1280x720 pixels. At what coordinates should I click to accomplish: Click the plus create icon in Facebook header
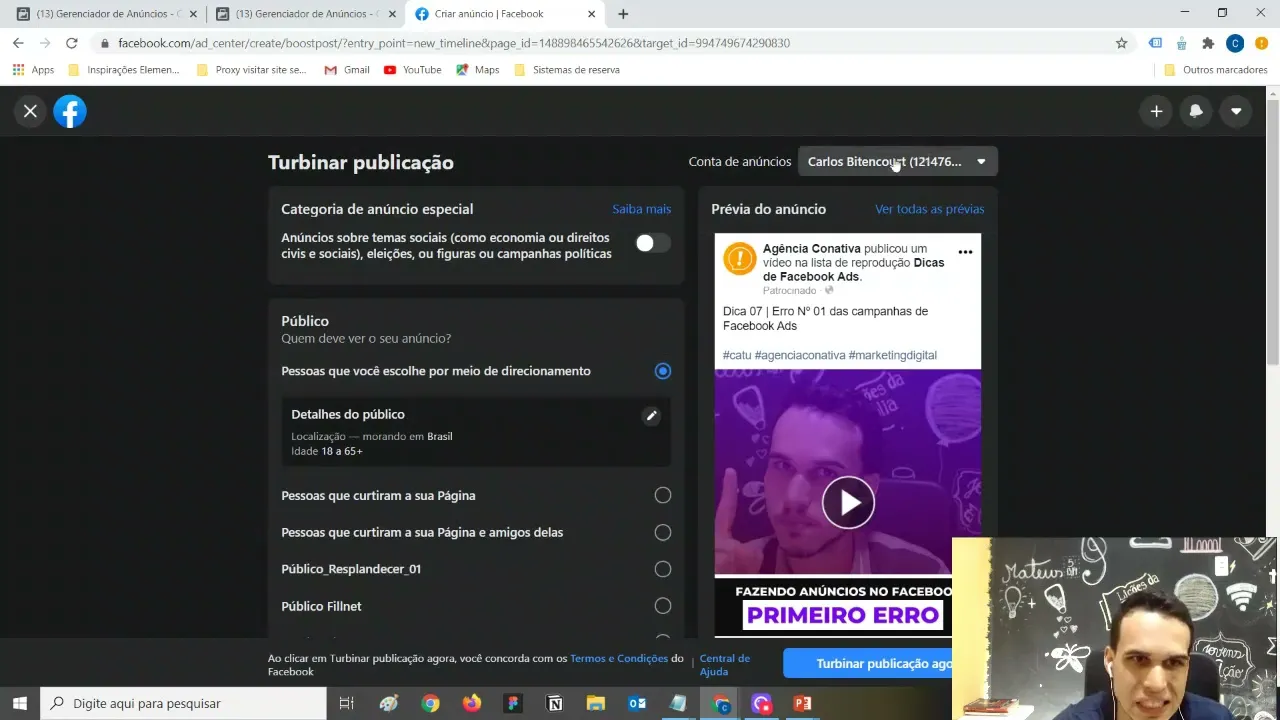(x=1156, y=111)
